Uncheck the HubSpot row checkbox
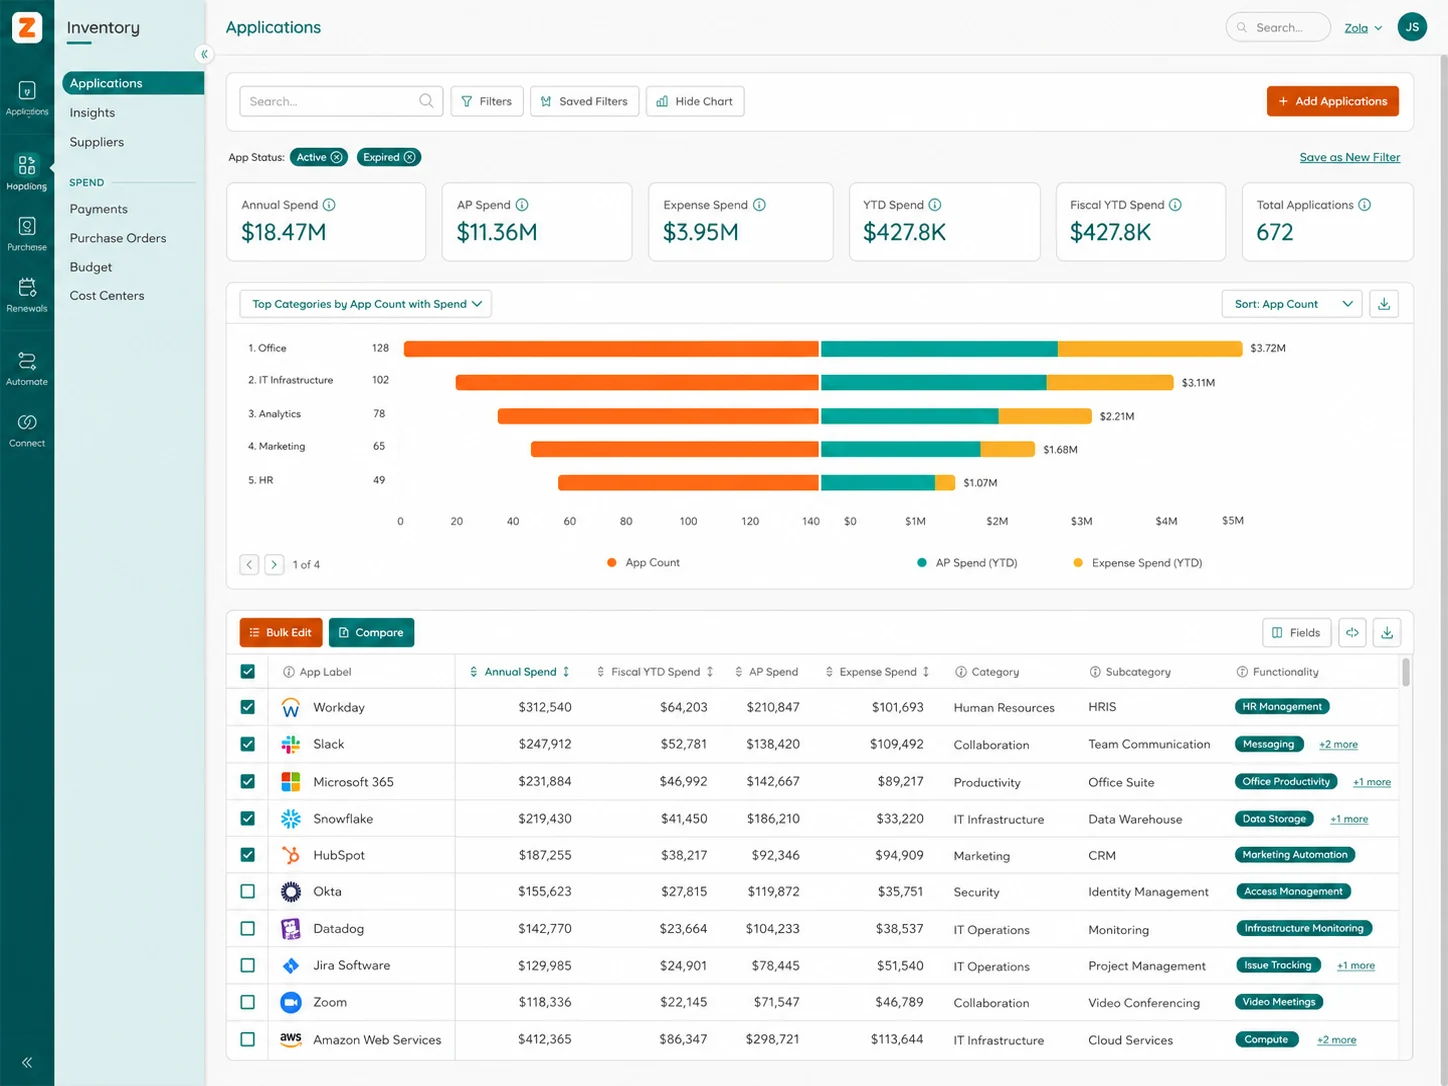The height and width of the screenshot is (1086, 1448). (248, 855)
